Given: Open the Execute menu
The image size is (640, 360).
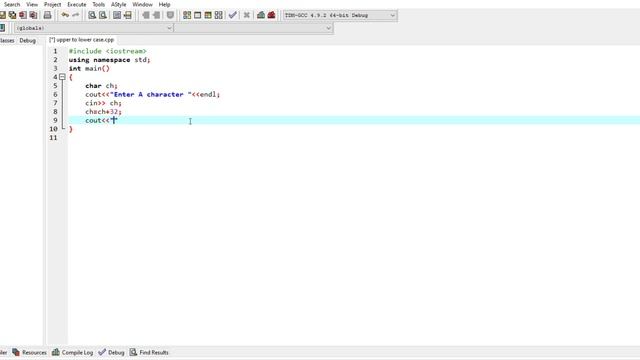Looking at the screenshot, I should [x=77, y=4].
